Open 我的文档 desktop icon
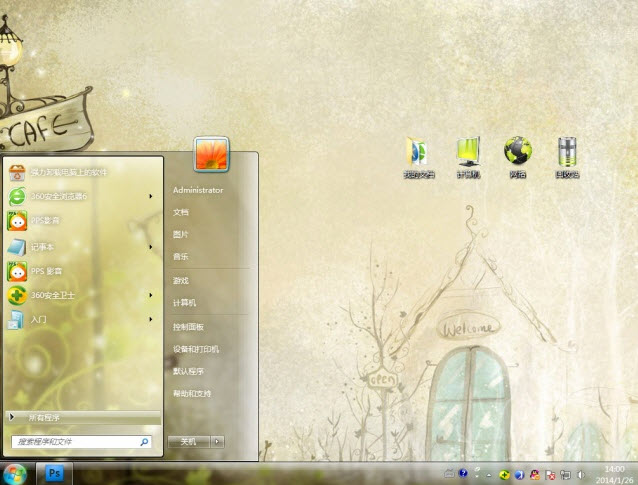Viewport: 638px width, 485px height. (x=419, y=157)
